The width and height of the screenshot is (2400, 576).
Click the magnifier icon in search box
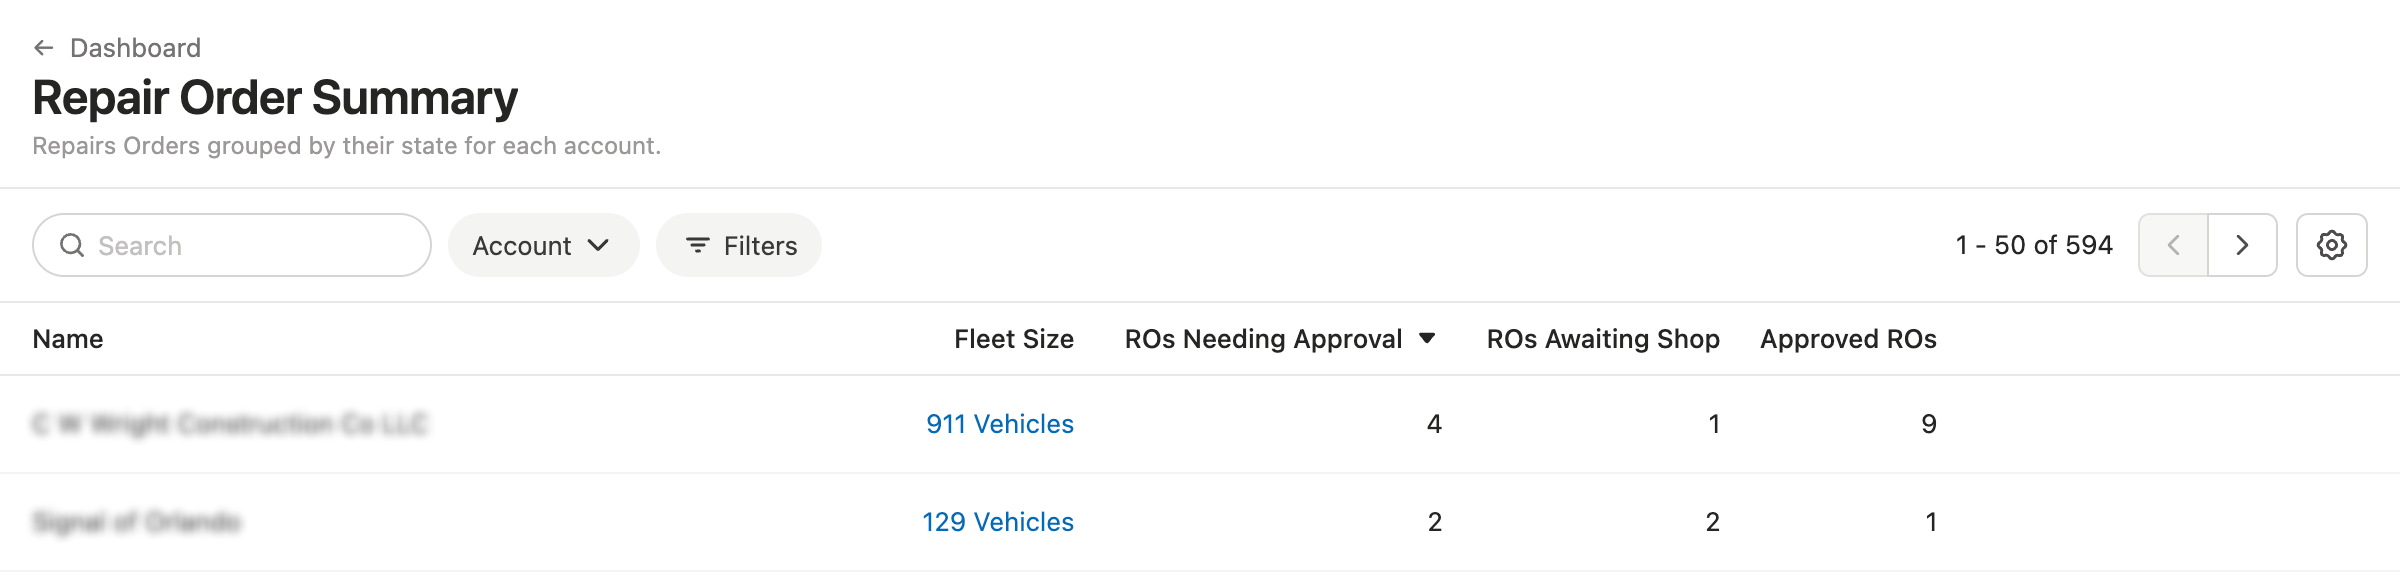(72, 245)
